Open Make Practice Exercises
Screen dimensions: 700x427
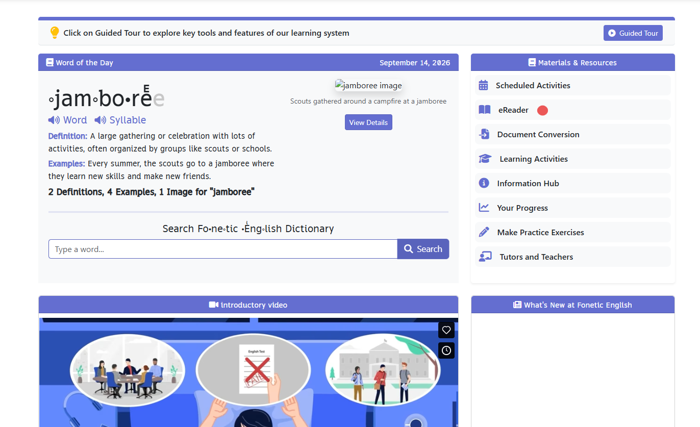pos(573,233)
